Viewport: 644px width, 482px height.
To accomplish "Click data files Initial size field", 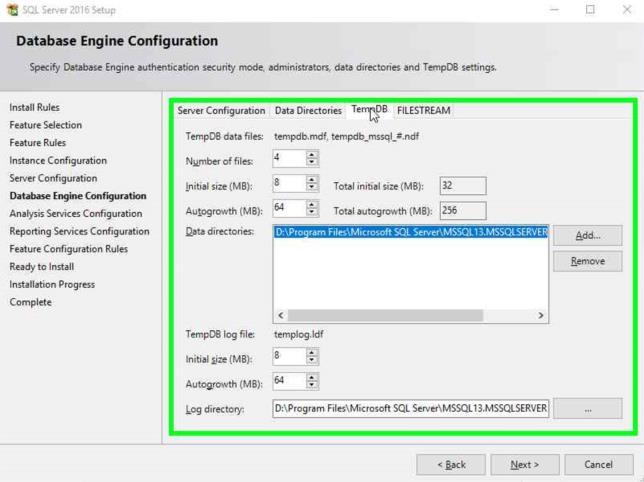I will 290,184.
